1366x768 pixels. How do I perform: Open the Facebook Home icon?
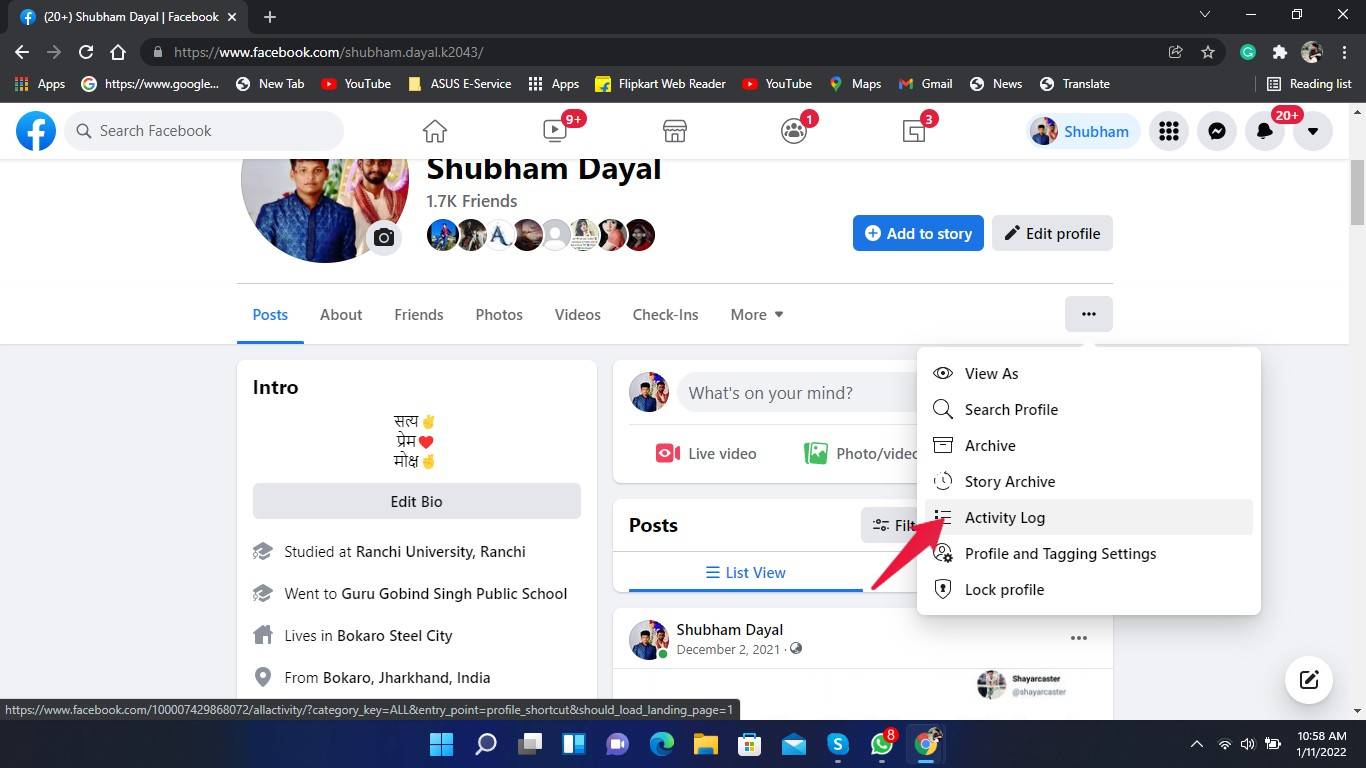[434, 131]
